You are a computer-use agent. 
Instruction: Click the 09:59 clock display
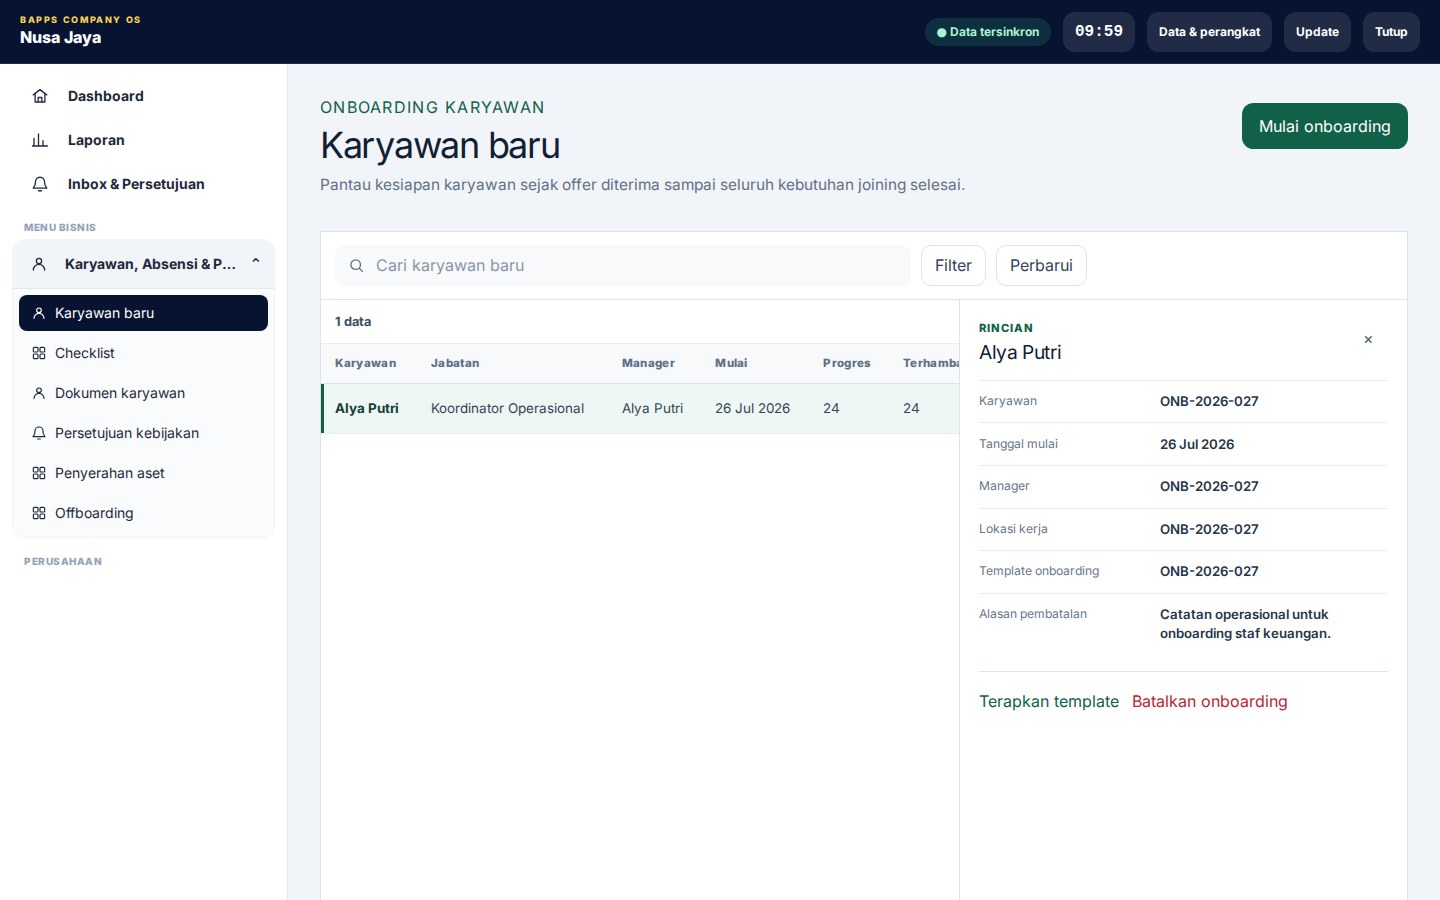[1099, 32]
